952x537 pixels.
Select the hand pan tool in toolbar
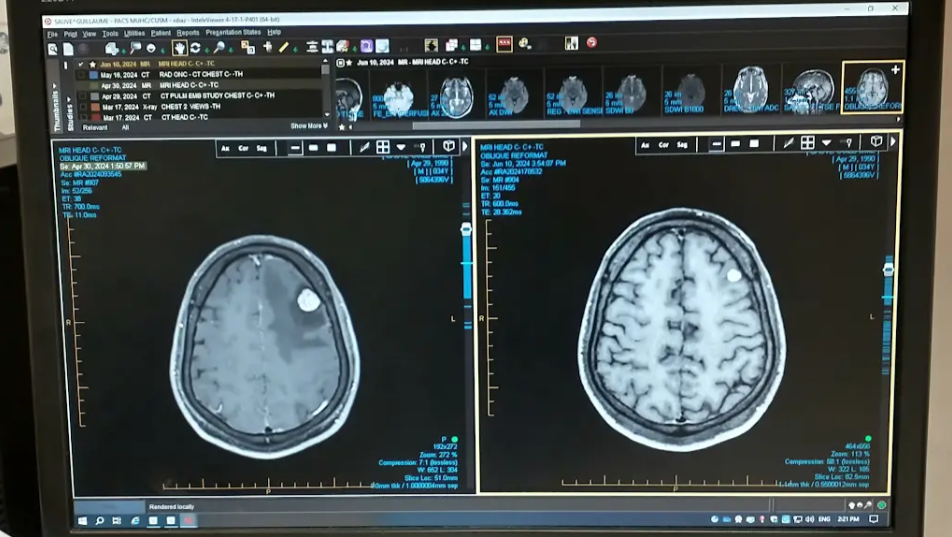click(180, 47)
